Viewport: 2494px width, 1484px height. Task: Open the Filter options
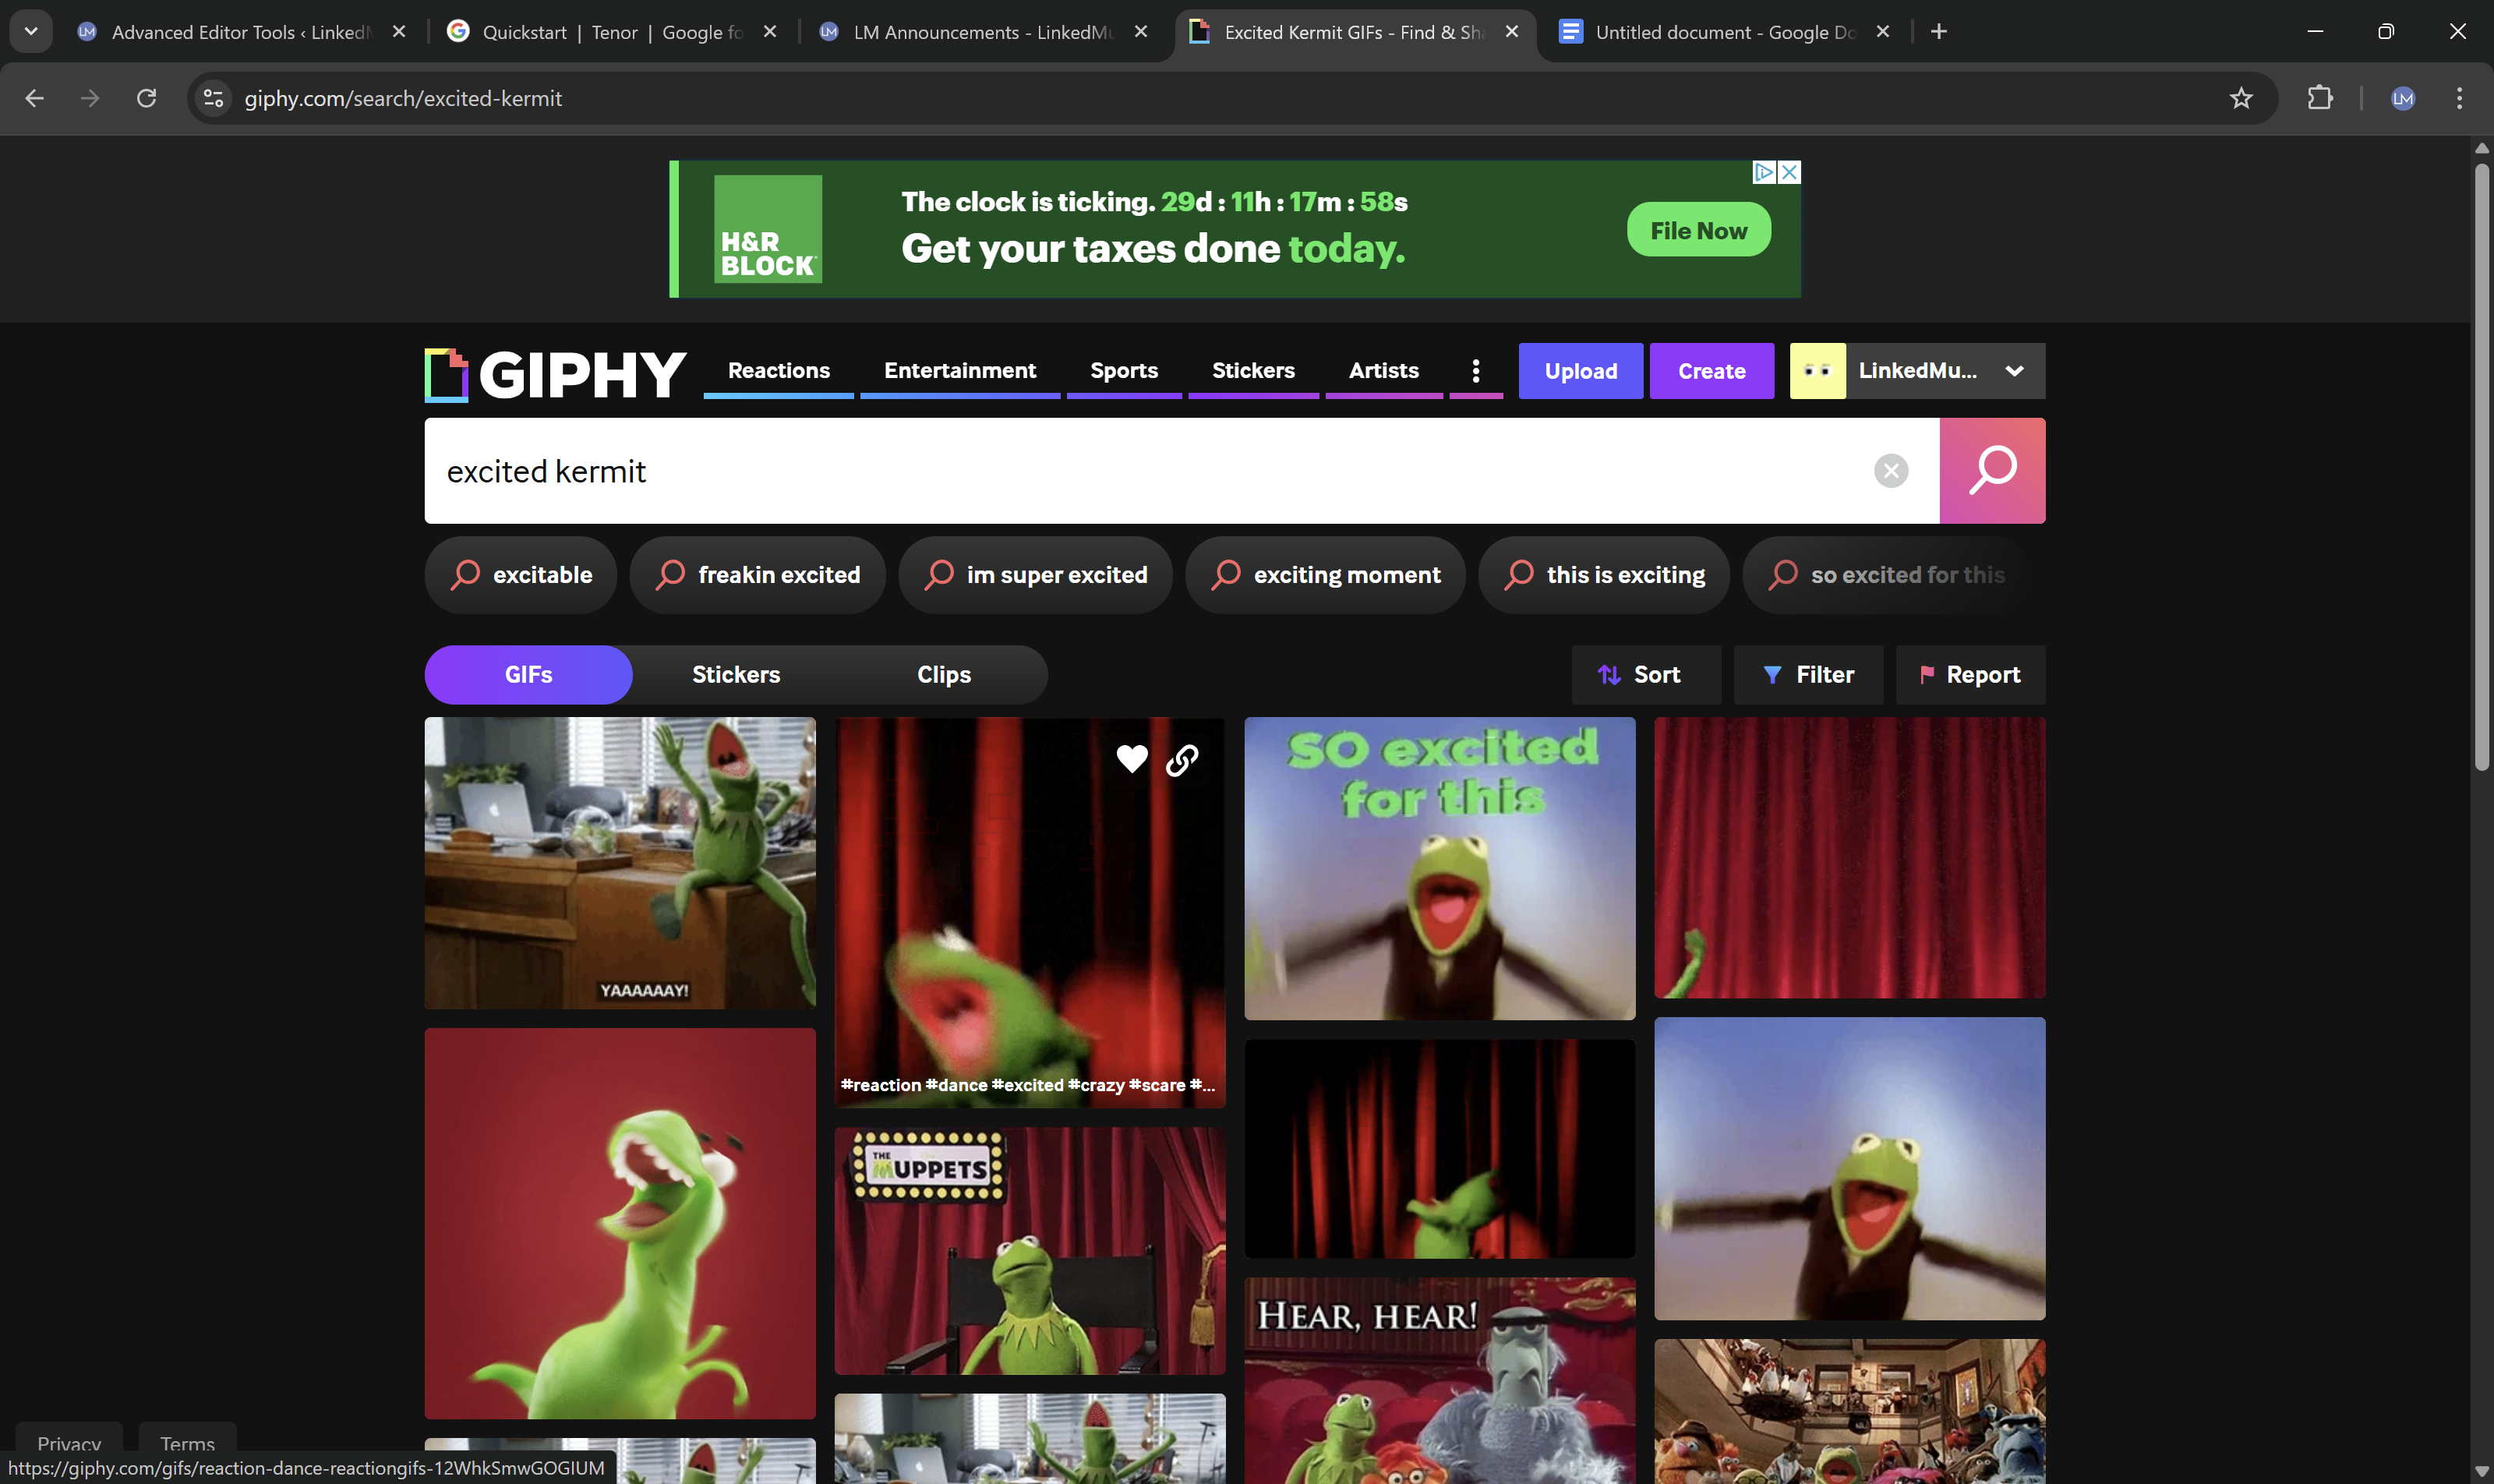tap(1807, 675)
